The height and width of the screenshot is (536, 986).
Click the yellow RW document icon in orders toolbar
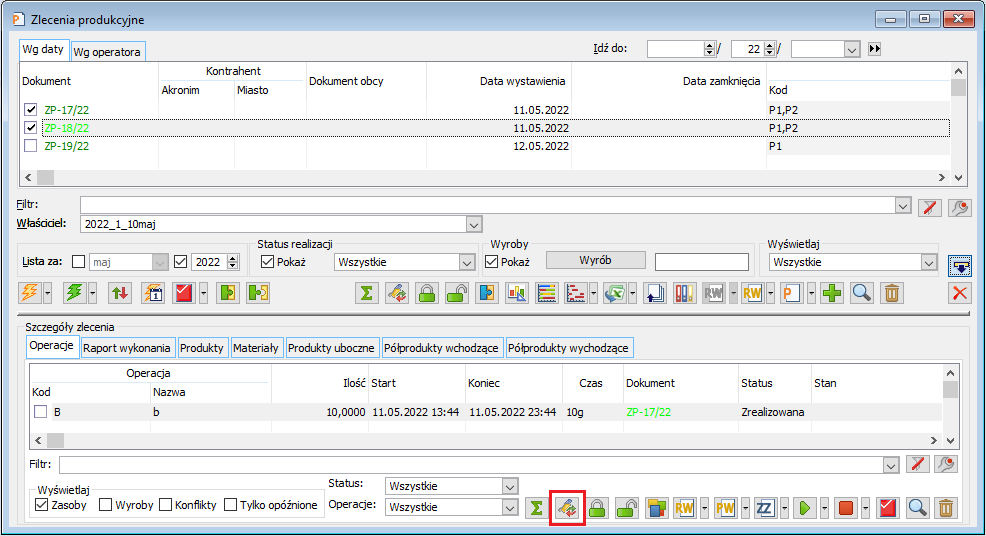752,293
